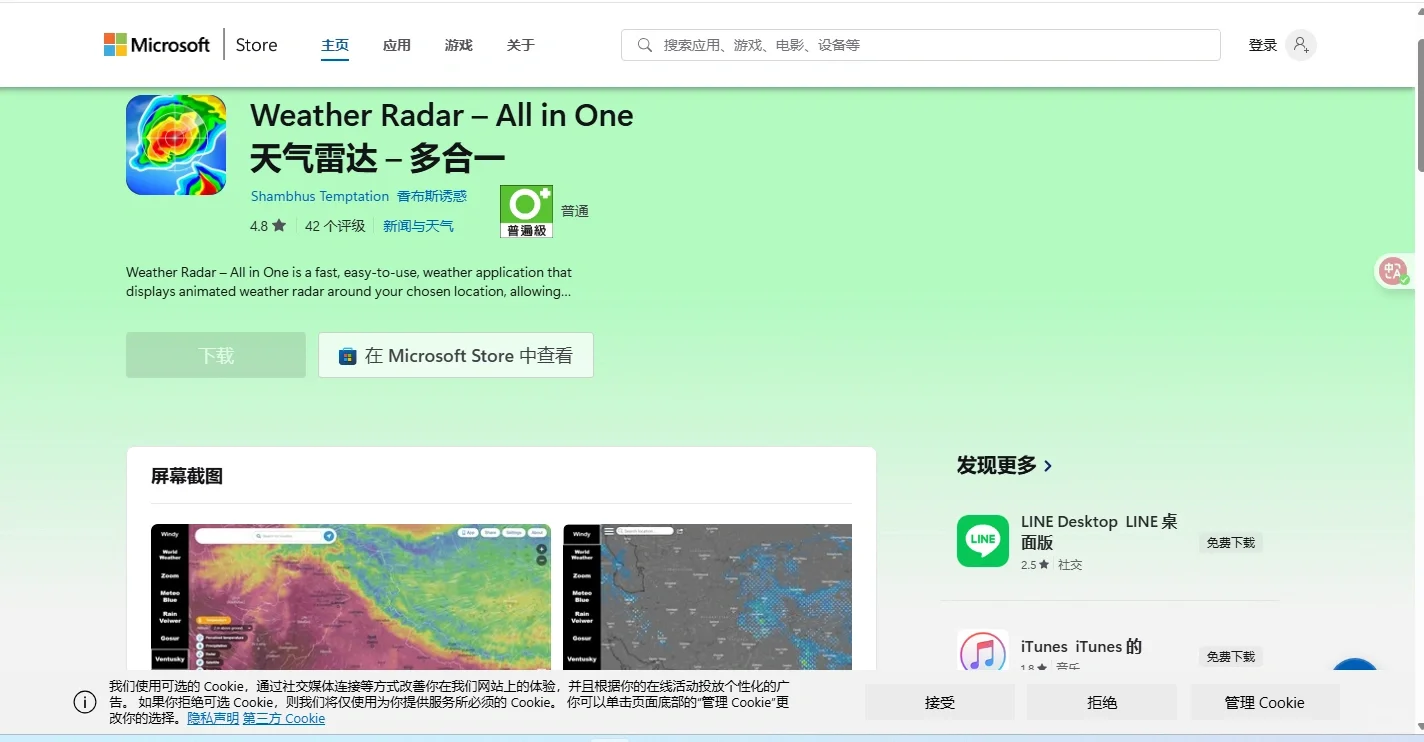Open the Weather Radar app icon thumbnail

[x=175, y=144]
